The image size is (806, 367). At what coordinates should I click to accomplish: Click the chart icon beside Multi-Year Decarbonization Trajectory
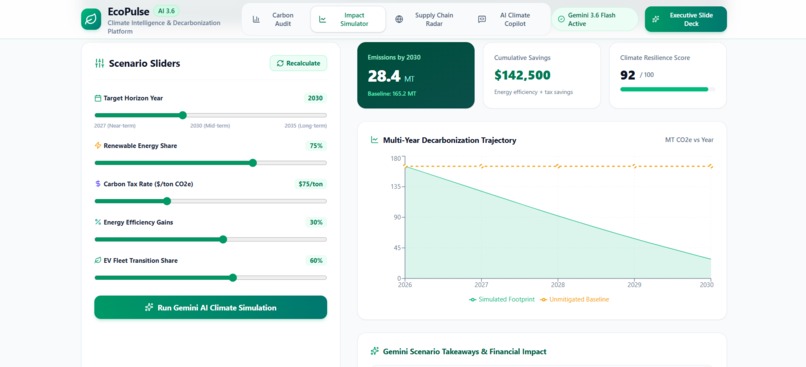(x=374, y=140)
